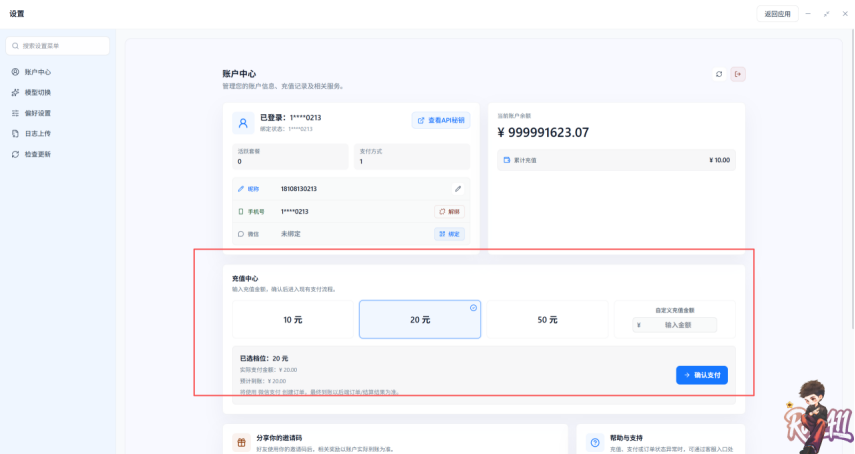The image size is (855, 454).
Task: Click the gift icon in 分享你的邀请码 card
Action: tap(241, 443)
